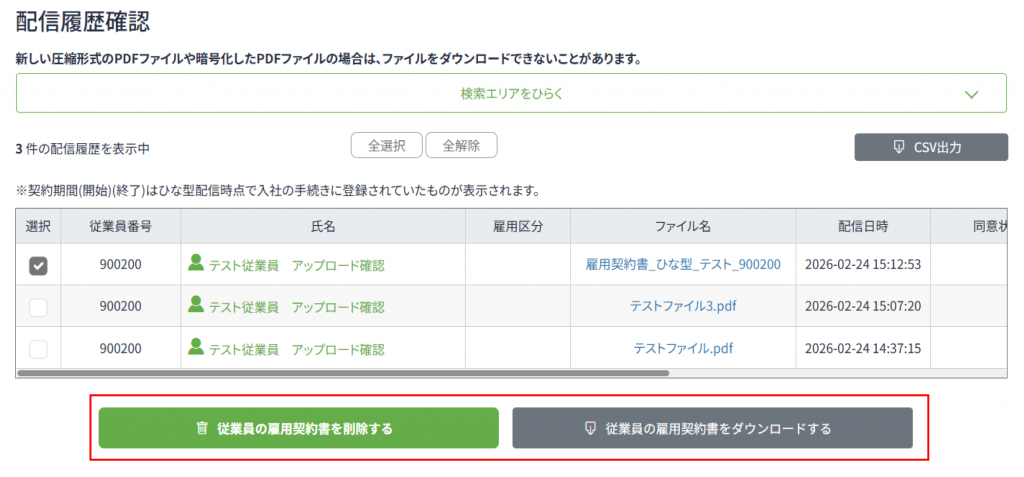Click person icon in テストファイル3.pdf row

pos(196,305)
